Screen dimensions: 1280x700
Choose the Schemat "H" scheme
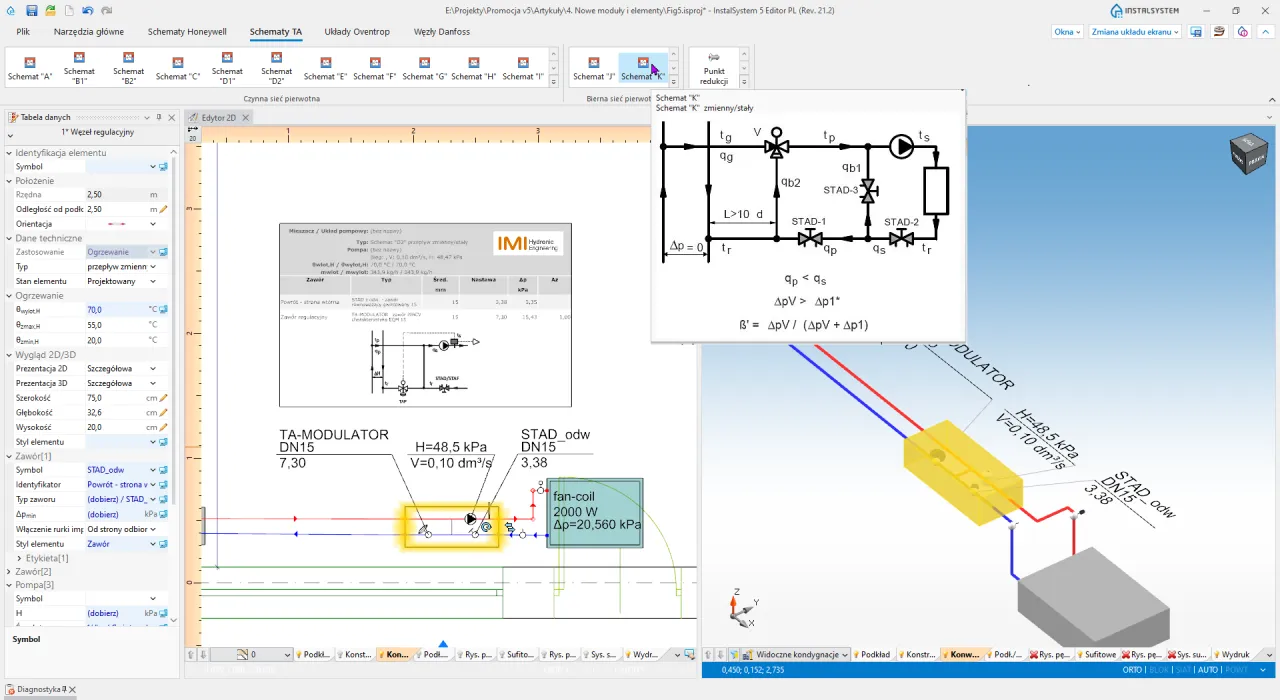tap(474, 68)
